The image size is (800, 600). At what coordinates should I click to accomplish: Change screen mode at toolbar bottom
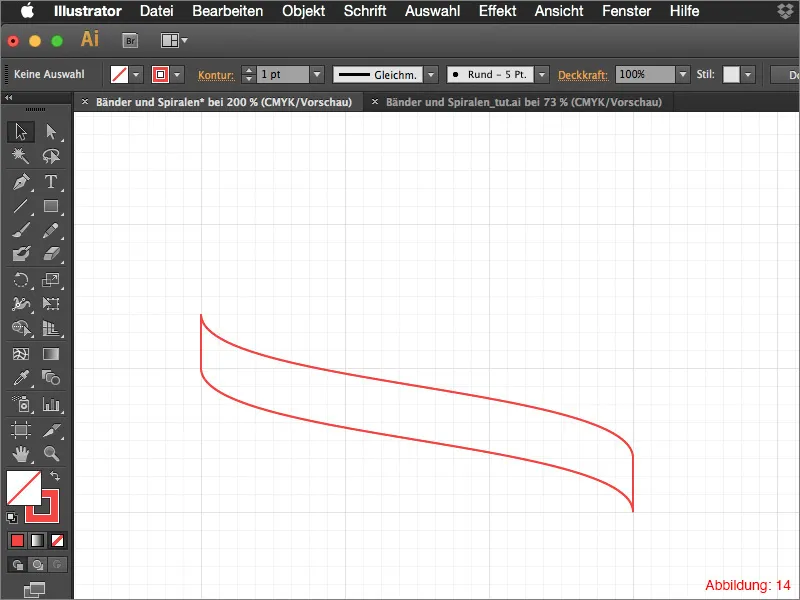coord(35,590)
